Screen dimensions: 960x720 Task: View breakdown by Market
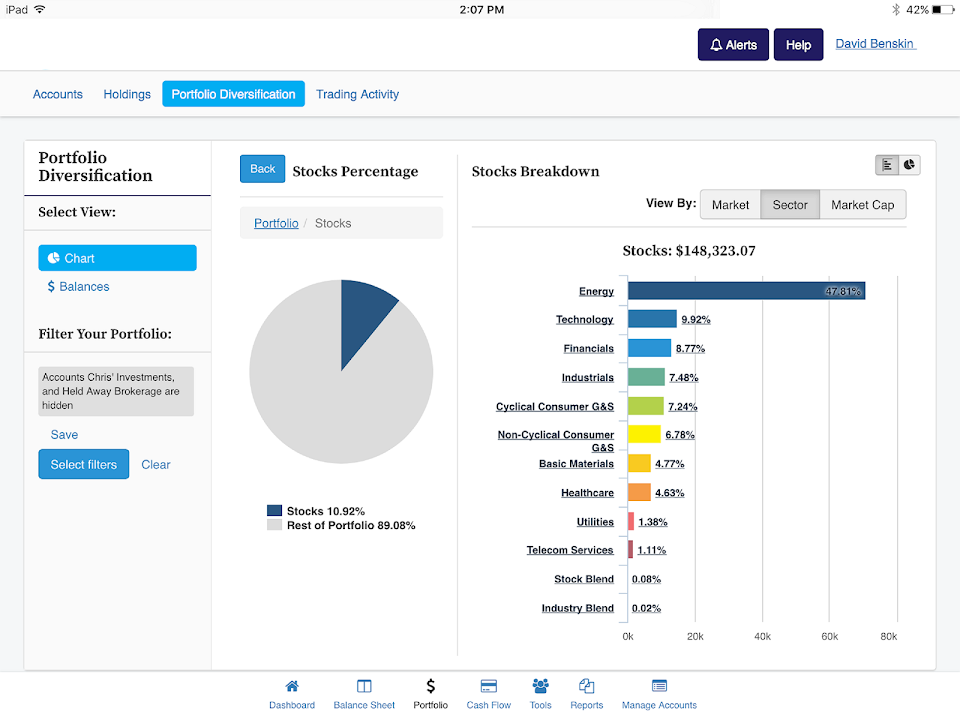730,205
